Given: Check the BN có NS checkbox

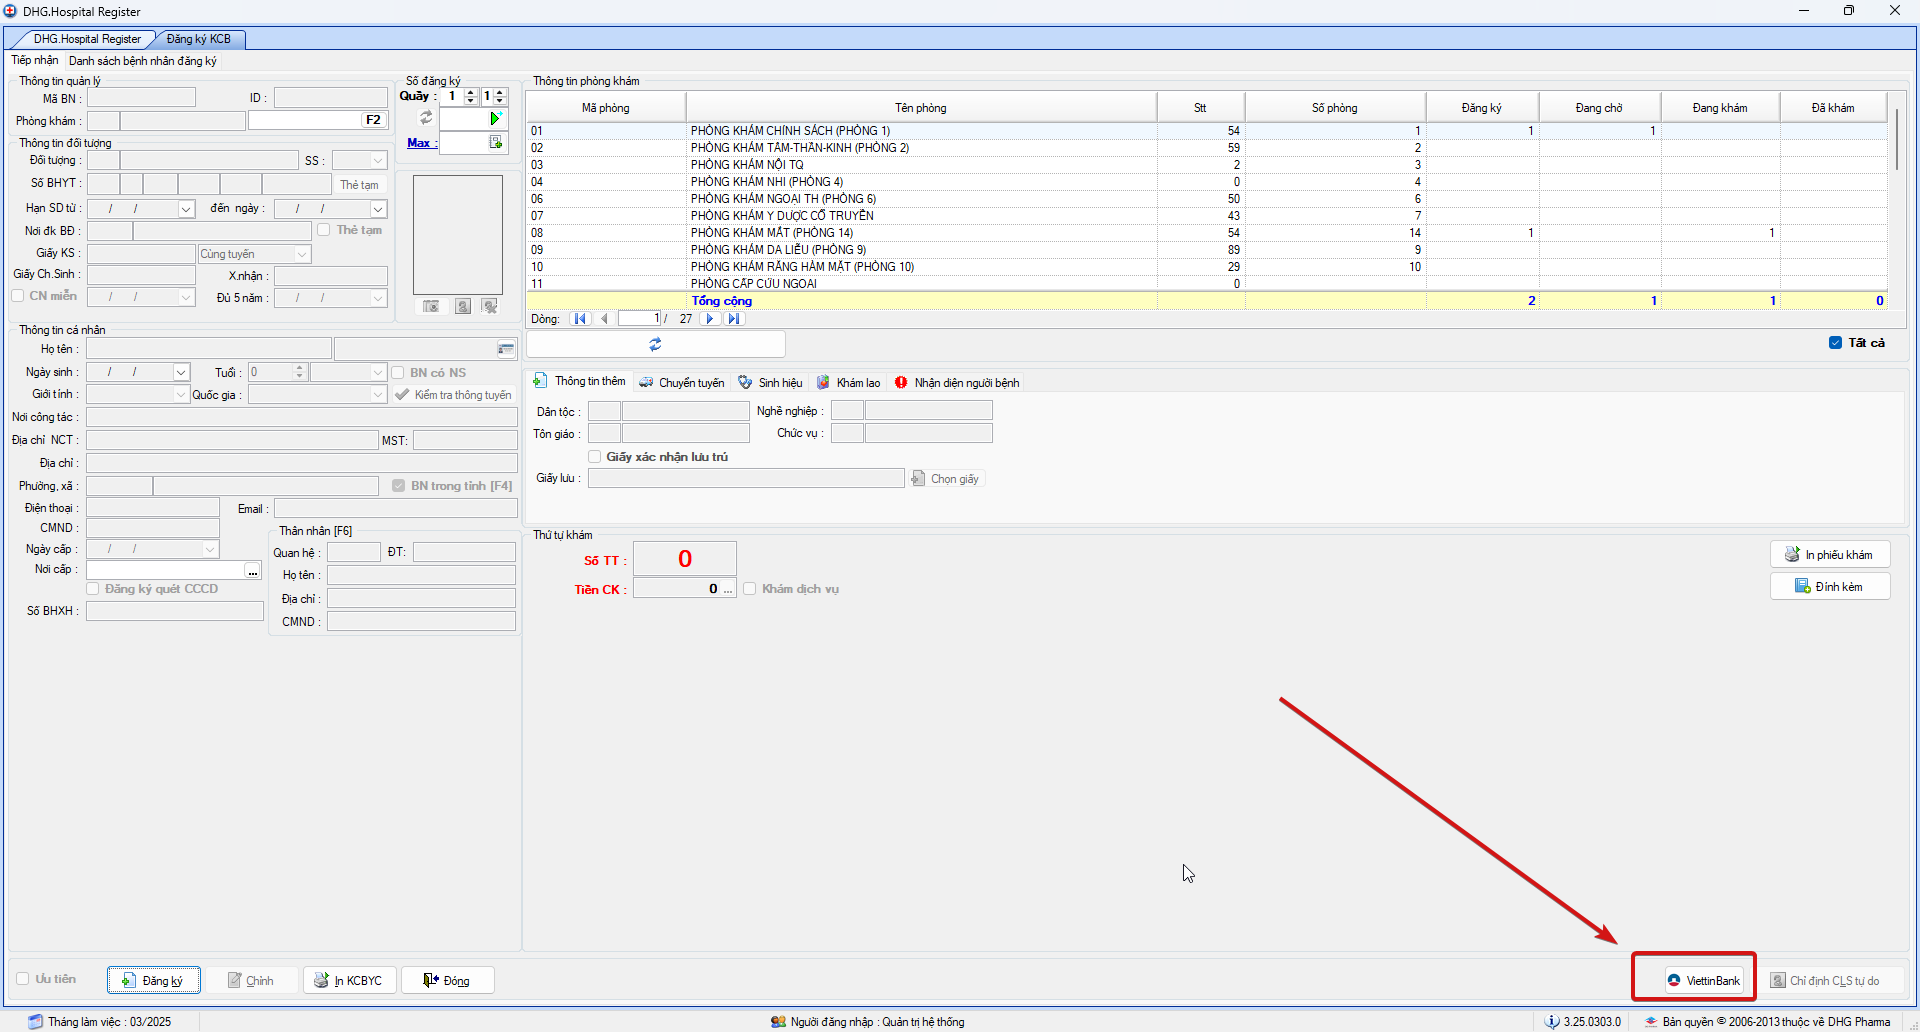Looking at the screenshot, I should pos(398,373).
